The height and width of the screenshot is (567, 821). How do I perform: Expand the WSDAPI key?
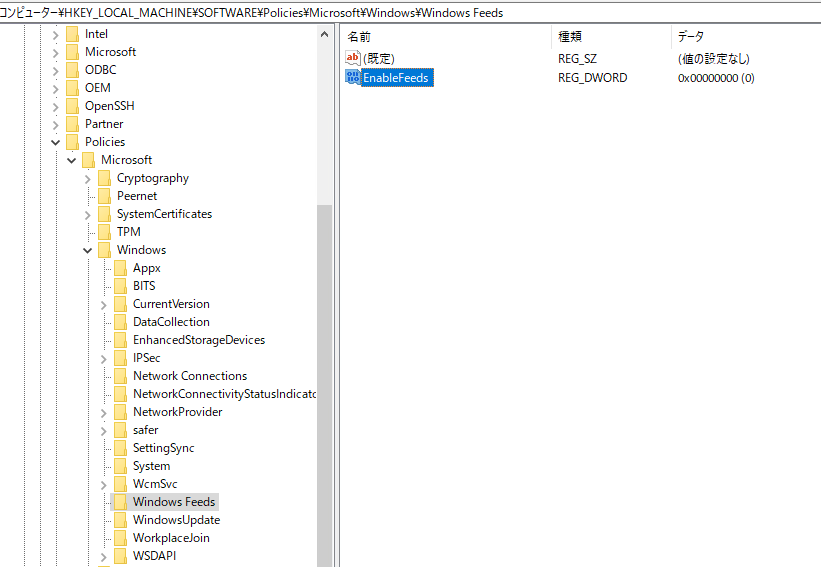point(104,557)
